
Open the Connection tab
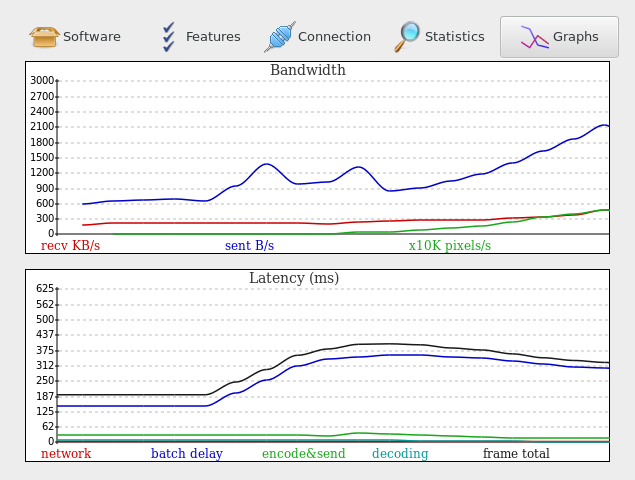[x=318, y=37]
